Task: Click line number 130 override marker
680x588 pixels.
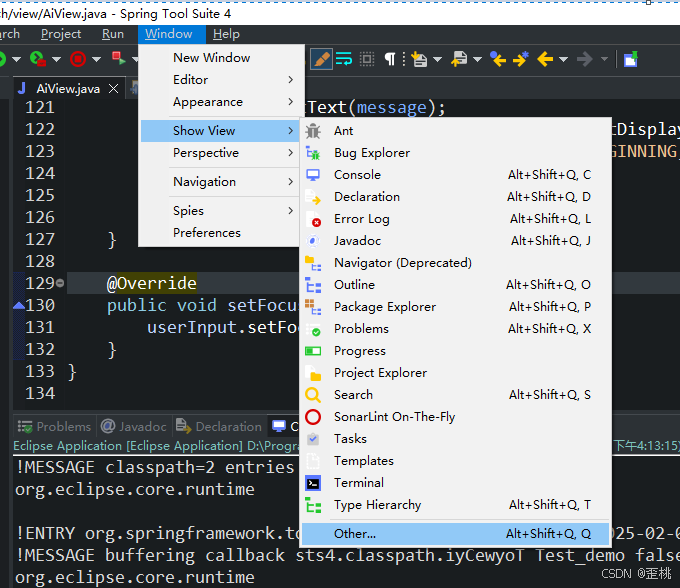Action: pyautogui.click(x=19, y=306)
